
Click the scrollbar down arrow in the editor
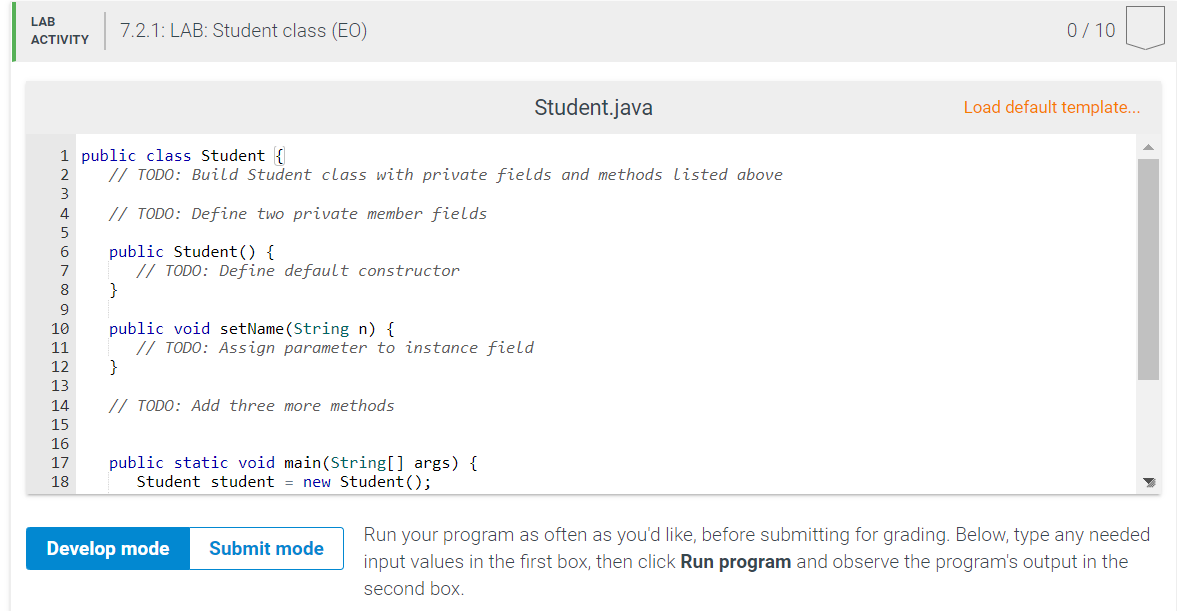(1148, 481)
